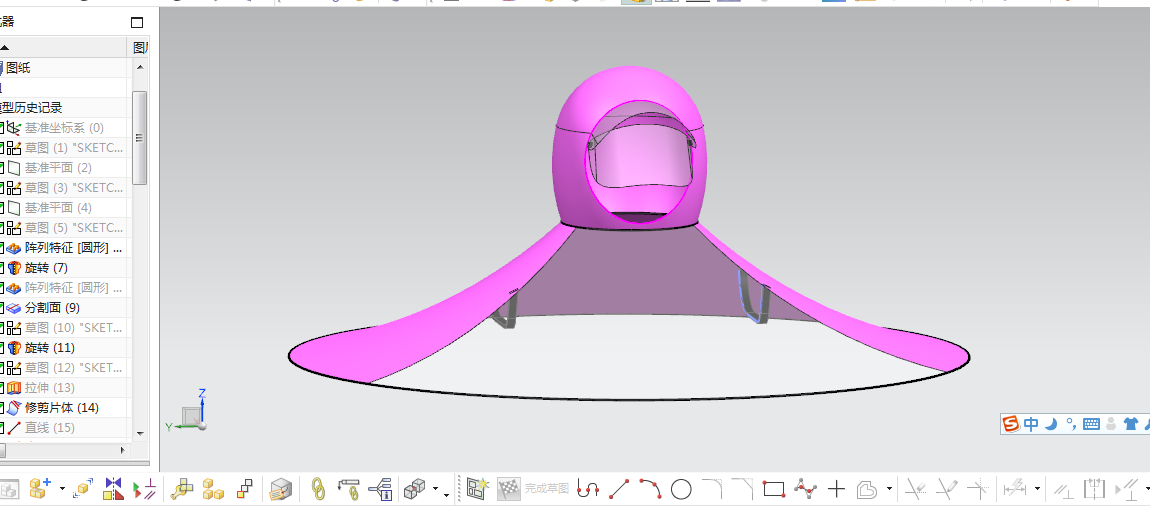Select the Line sketch tool
The image size is (1150, 509).
click(x=620, y=488)
